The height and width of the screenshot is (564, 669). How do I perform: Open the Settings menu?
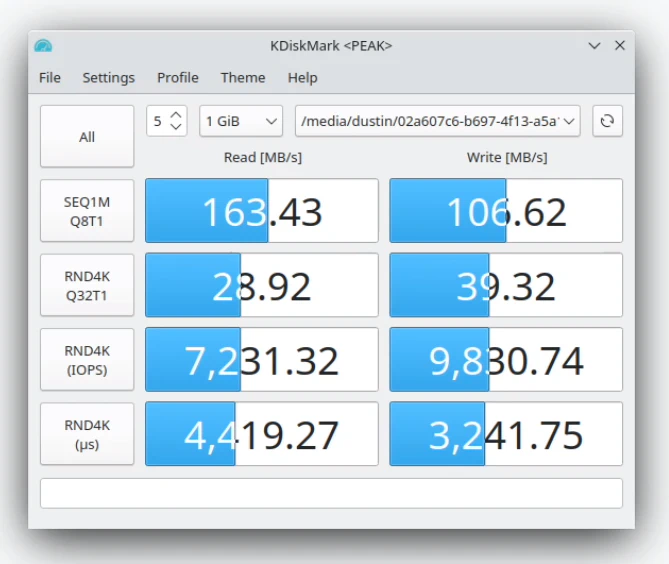coord(108,78)
